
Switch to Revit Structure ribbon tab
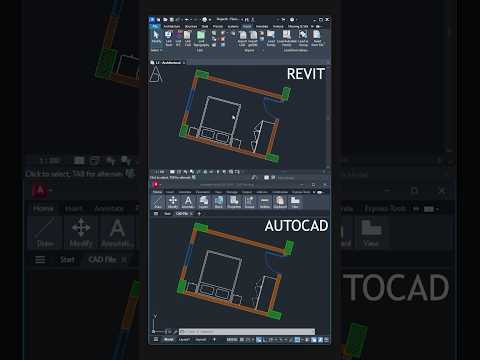[x=191, y=26]
